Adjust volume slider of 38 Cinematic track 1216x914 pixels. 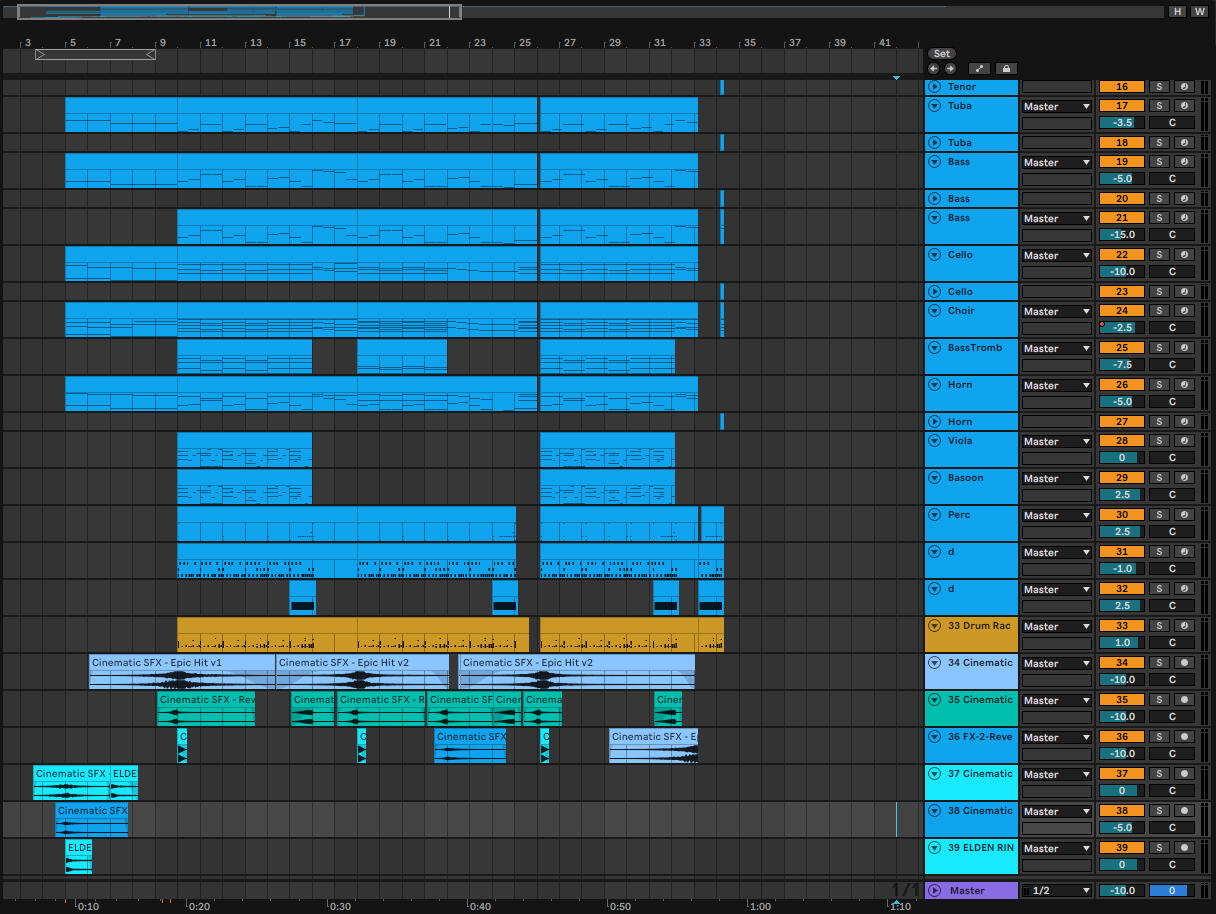[1121, 828]
